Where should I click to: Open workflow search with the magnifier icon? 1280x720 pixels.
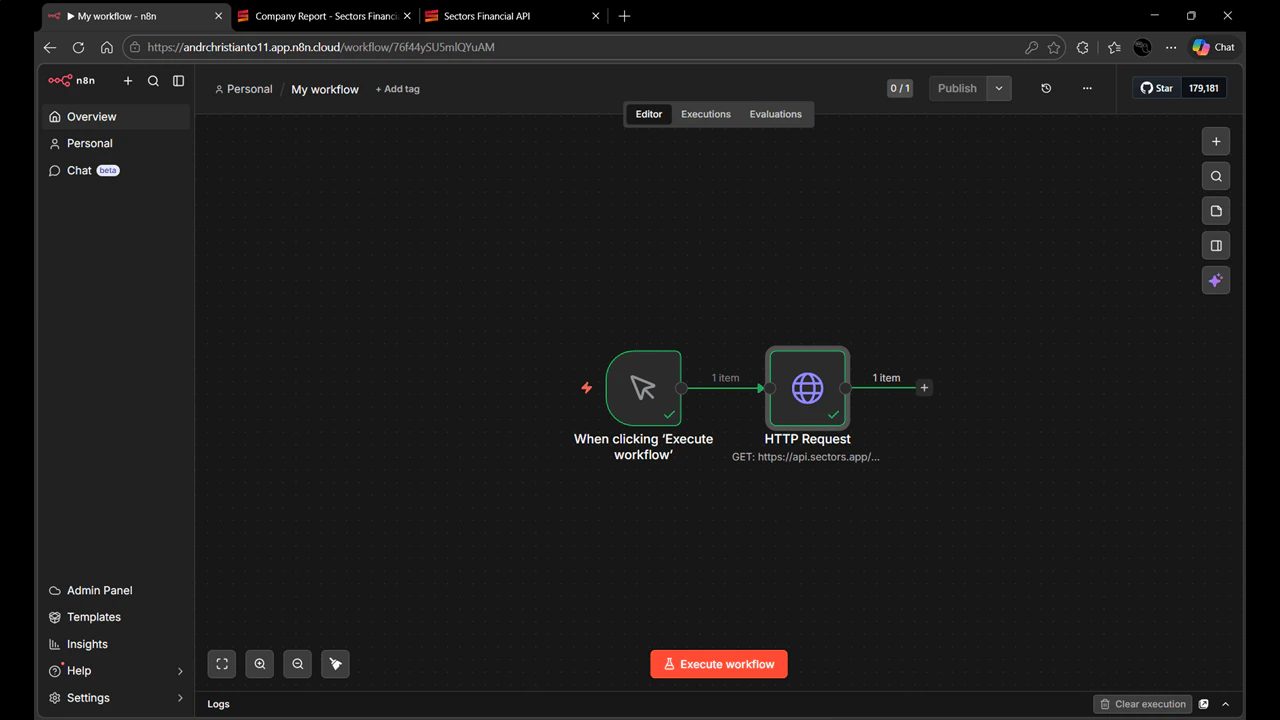pyautogui.click(x=1216, y=176)
